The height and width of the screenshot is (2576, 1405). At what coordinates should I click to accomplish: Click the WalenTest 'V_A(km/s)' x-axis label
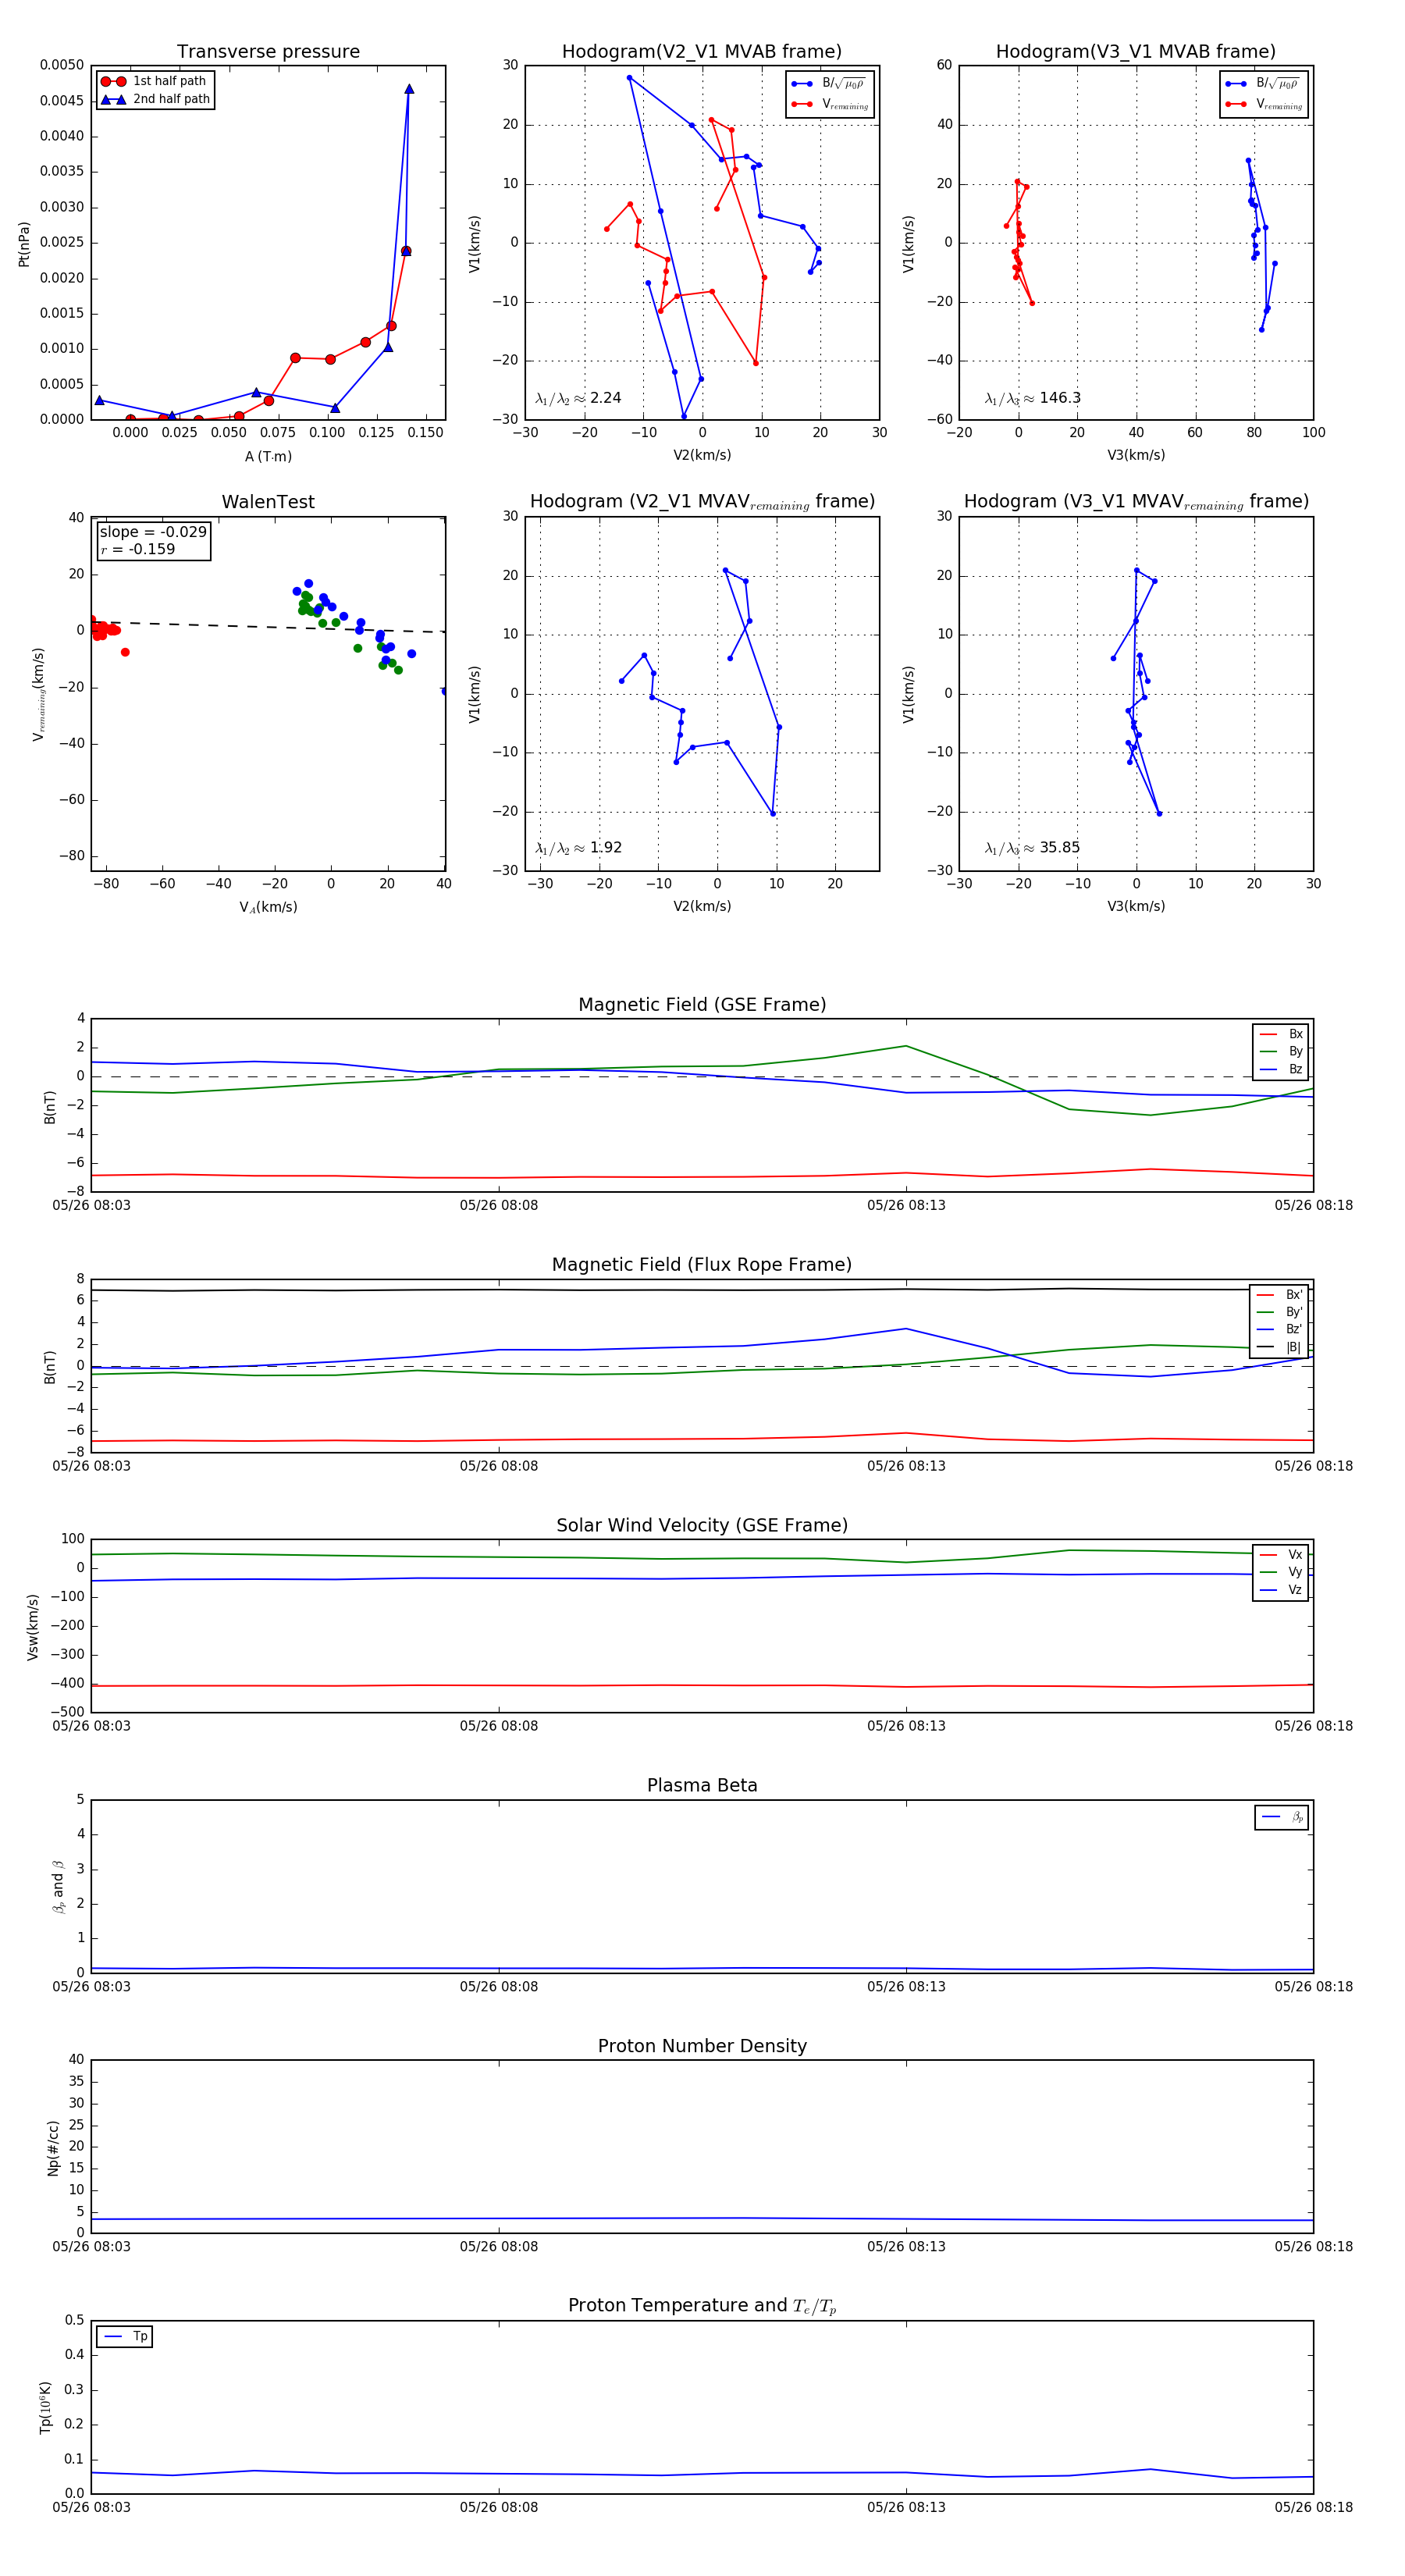coord(268,907)
